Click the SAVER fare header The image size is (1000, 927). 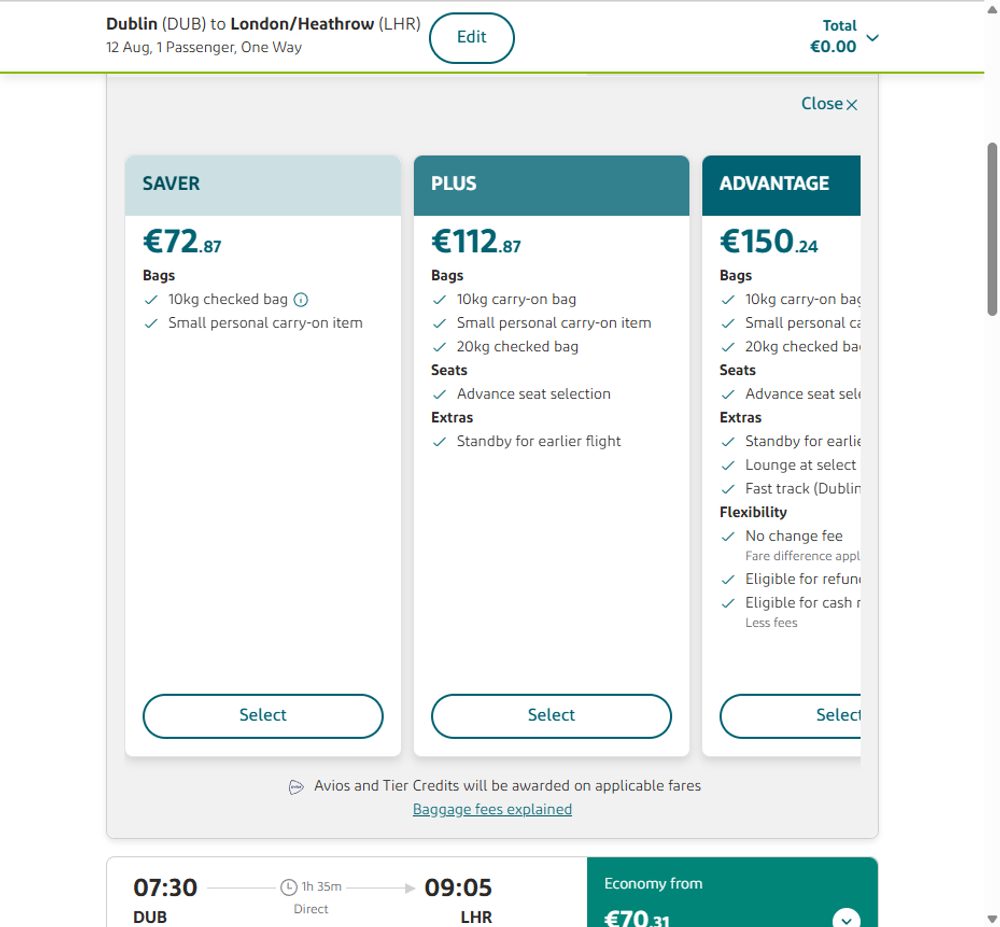pos(263,185)
